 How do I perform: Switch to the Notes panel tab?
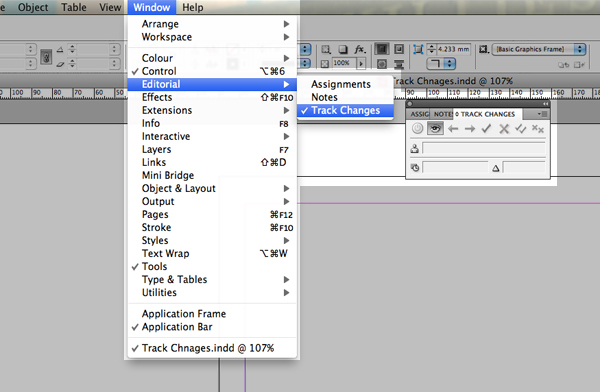(442, 114)
